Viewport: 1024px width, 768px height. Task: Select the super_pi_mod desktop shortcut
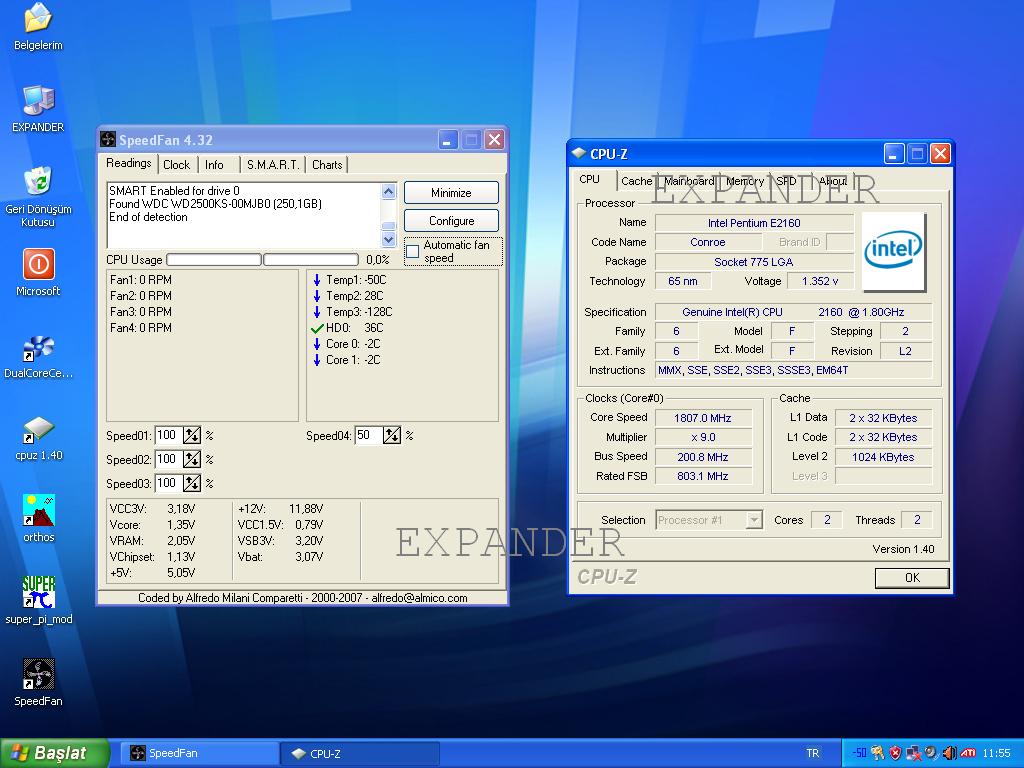coord(39,592)
